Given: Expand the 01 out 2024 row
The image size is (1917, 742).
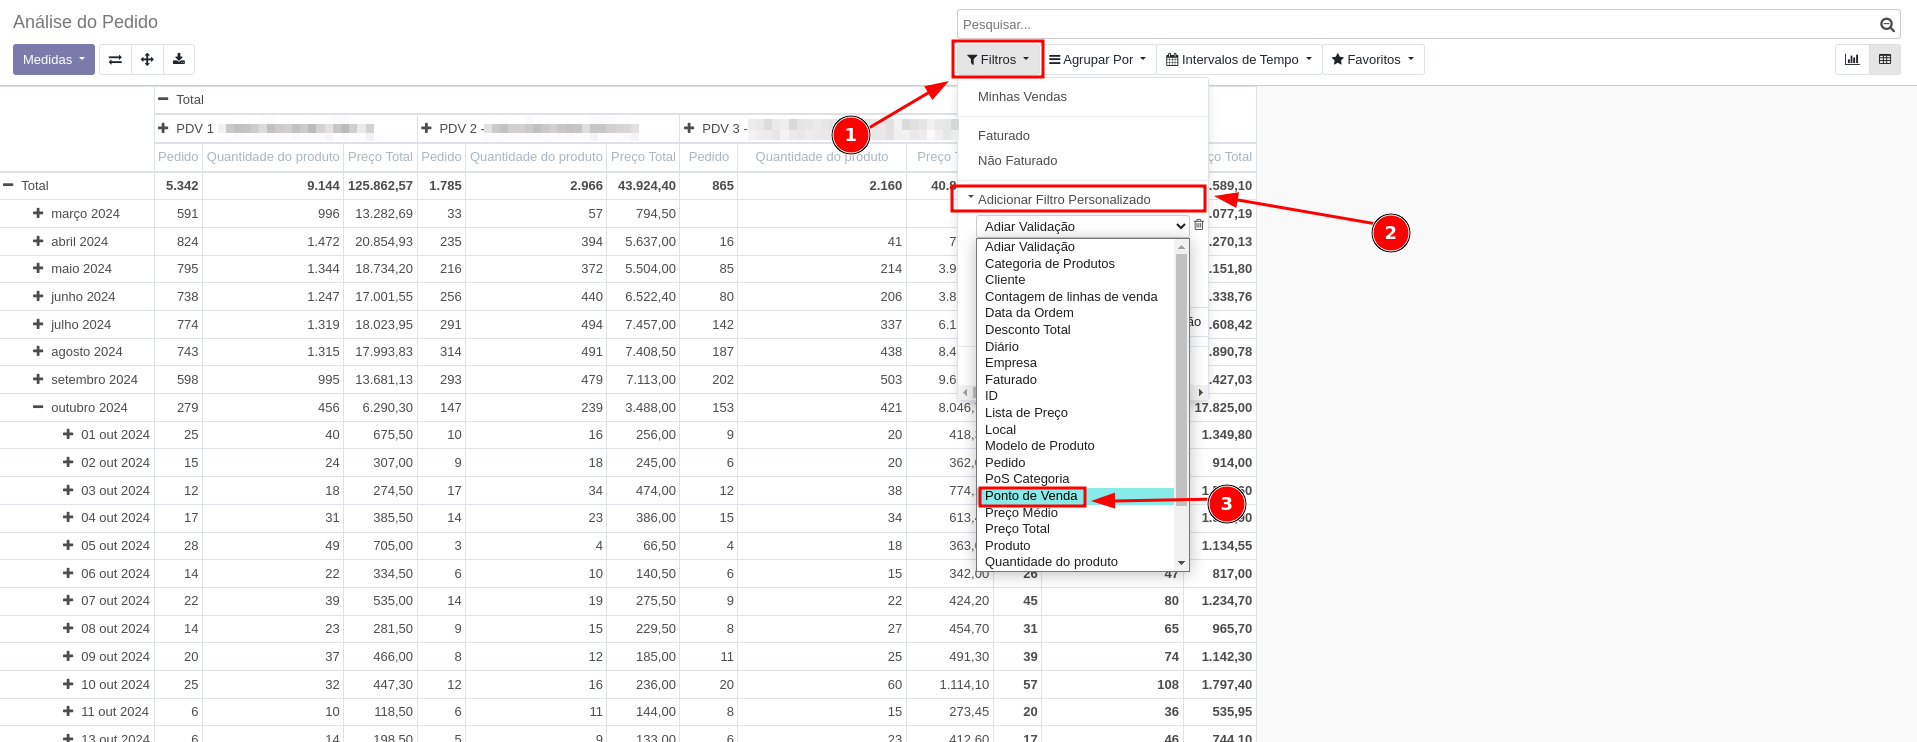Looking at the screenshot, I should pos(68,434).
